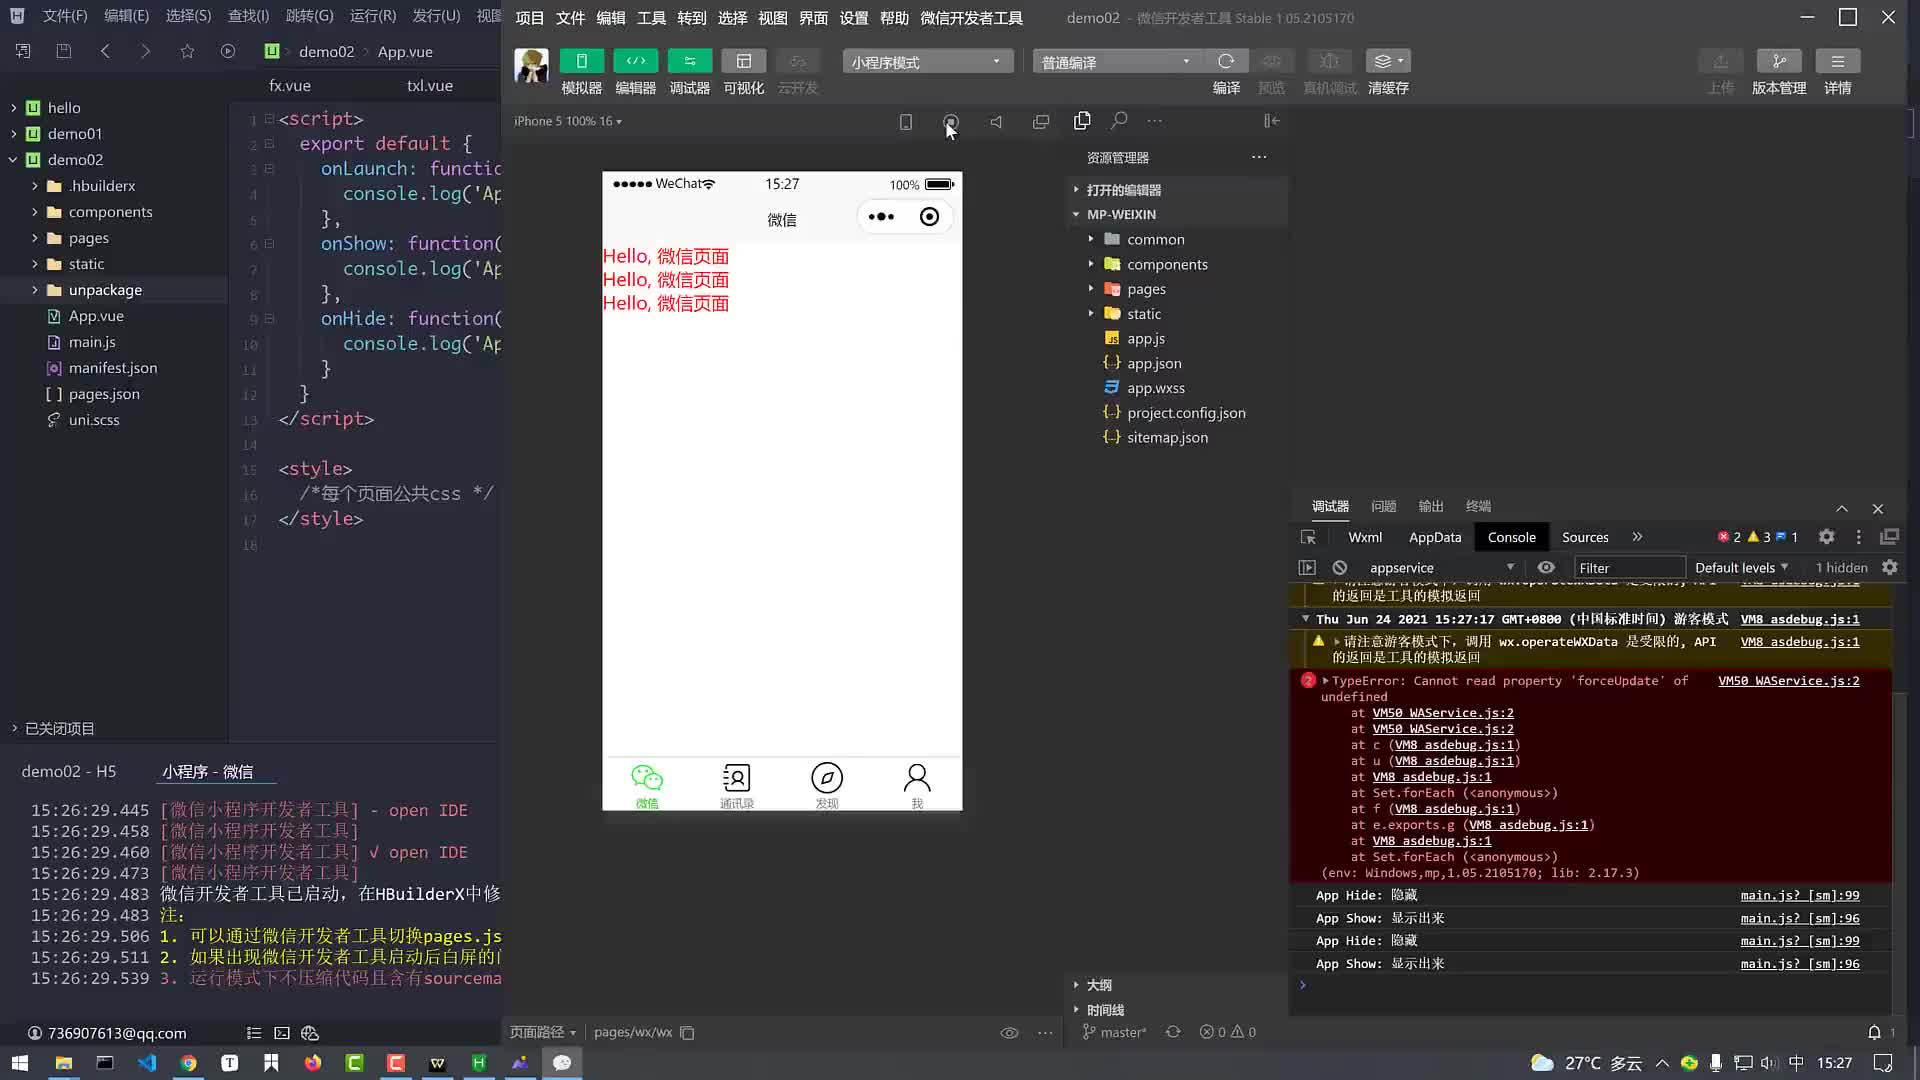
Task: Click the simulator record circle icon
Action: pyautogui.click(x=950, y=121)
